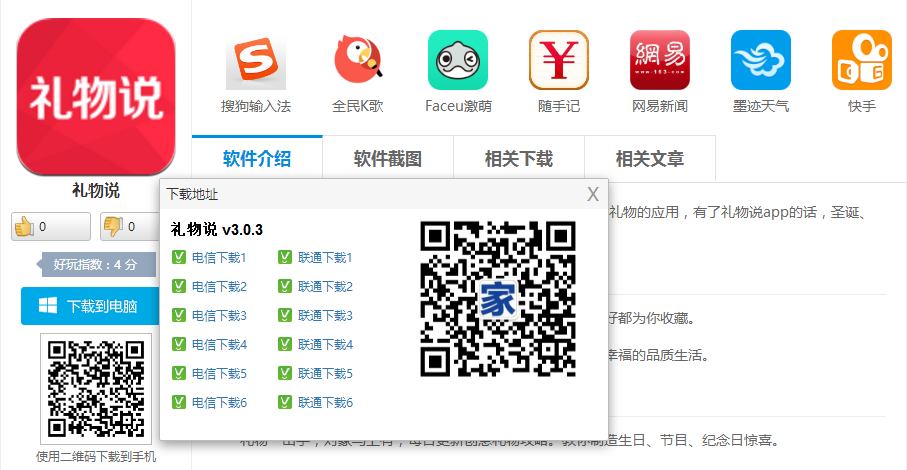Image resolution: width=907 pixels, height=470 pixels.
Task: Click the 墨迹天气 text label
Action: [761, 106]
